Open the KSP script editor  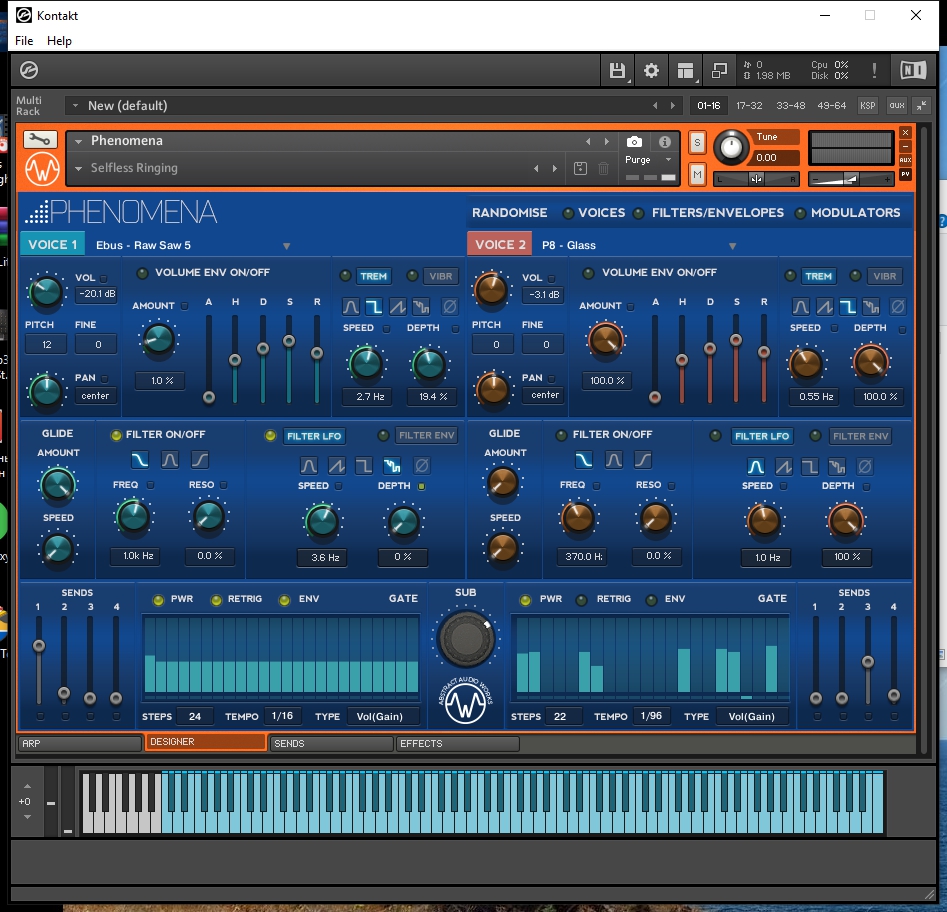coord(867,106)
